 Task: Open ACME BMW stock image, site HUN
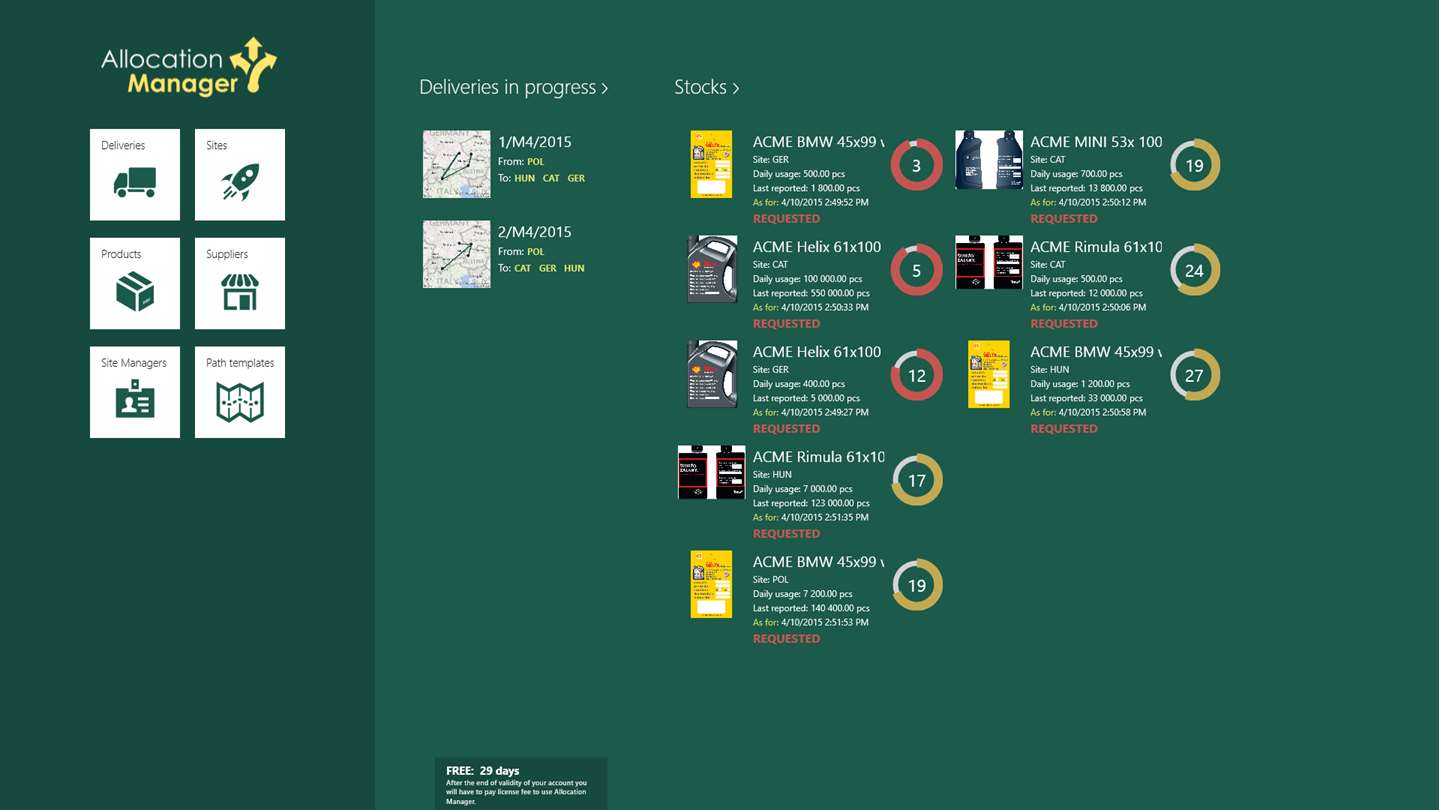click(x=989, y=374)
